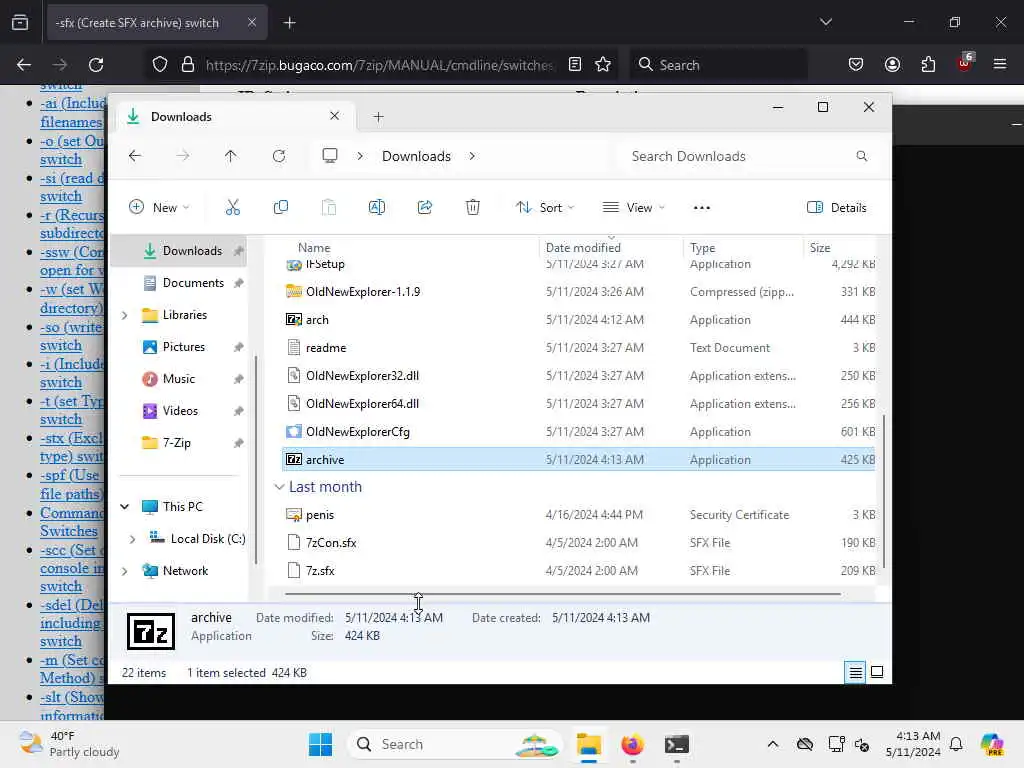Toggle Firefox reader view icon
The height and width of the screenshot is (768, 1024).
tap(575, 65)
